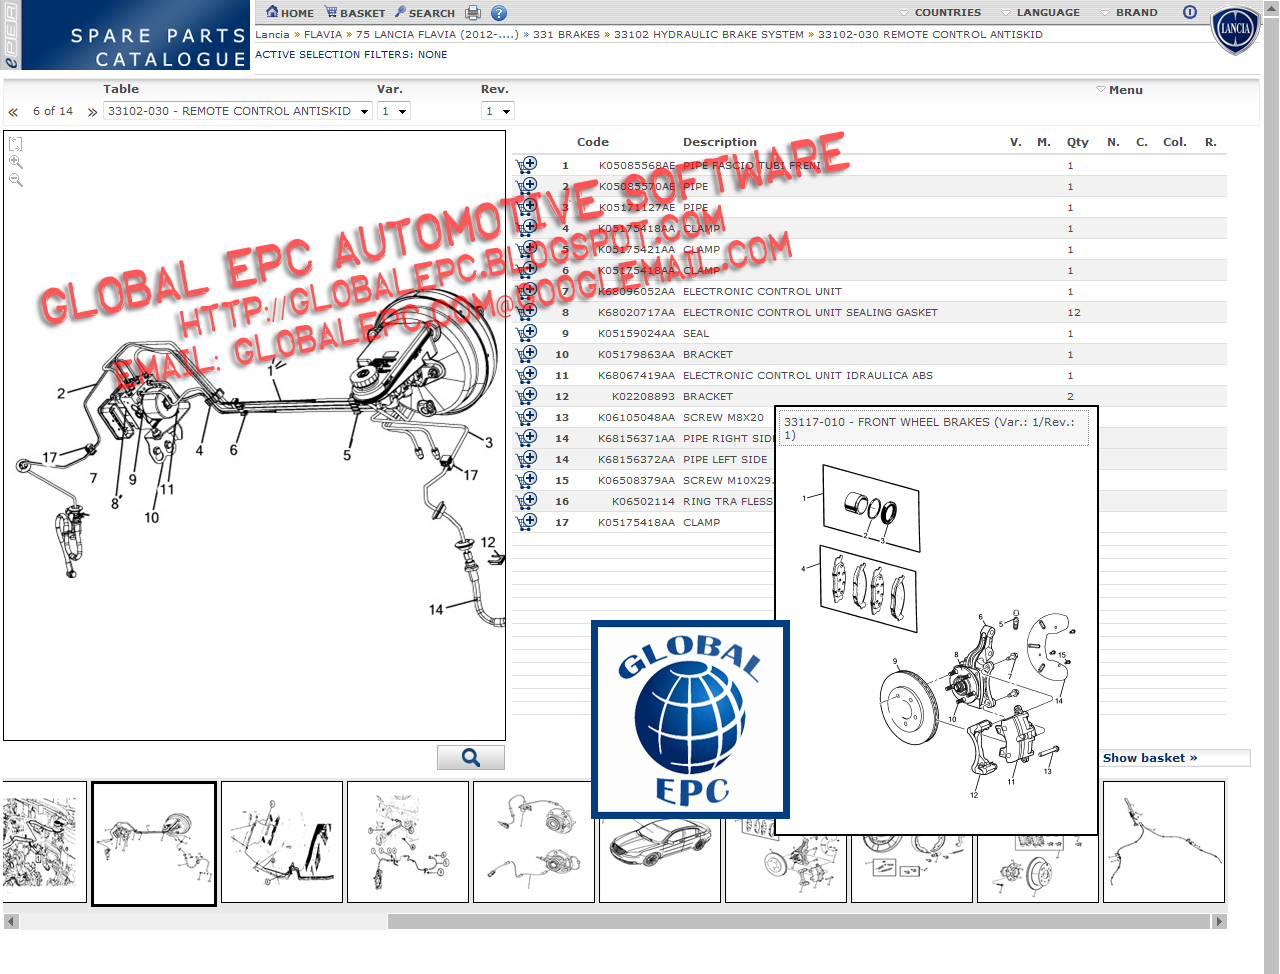Image resolution: width=1280 pixels, height=974 pixels.
Task: Open the BASKET via its shopping cart icon
Action: click(x=331, y=12)
